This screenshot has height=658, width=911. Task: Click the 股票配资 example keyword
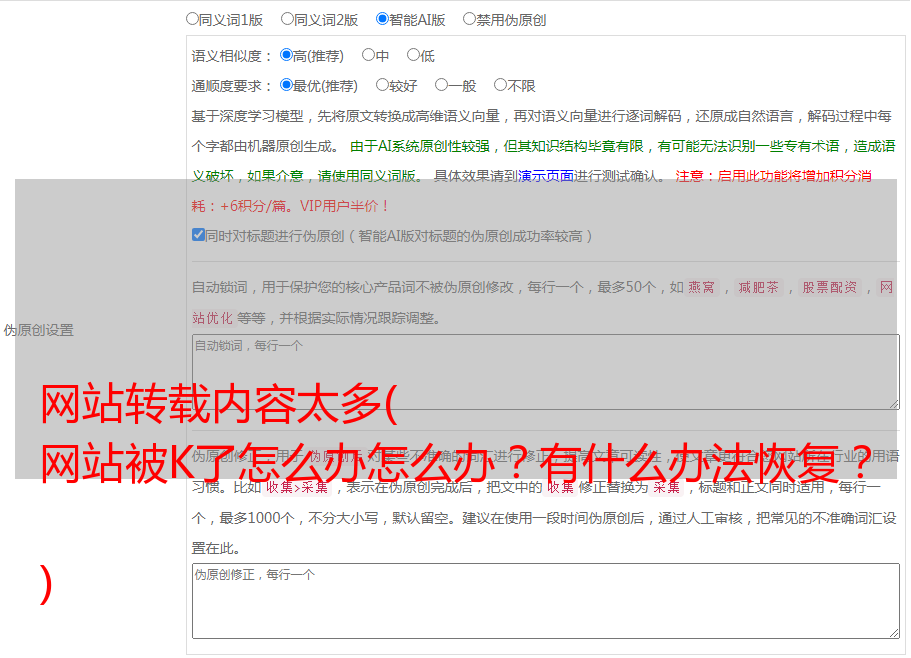[830, 287]
